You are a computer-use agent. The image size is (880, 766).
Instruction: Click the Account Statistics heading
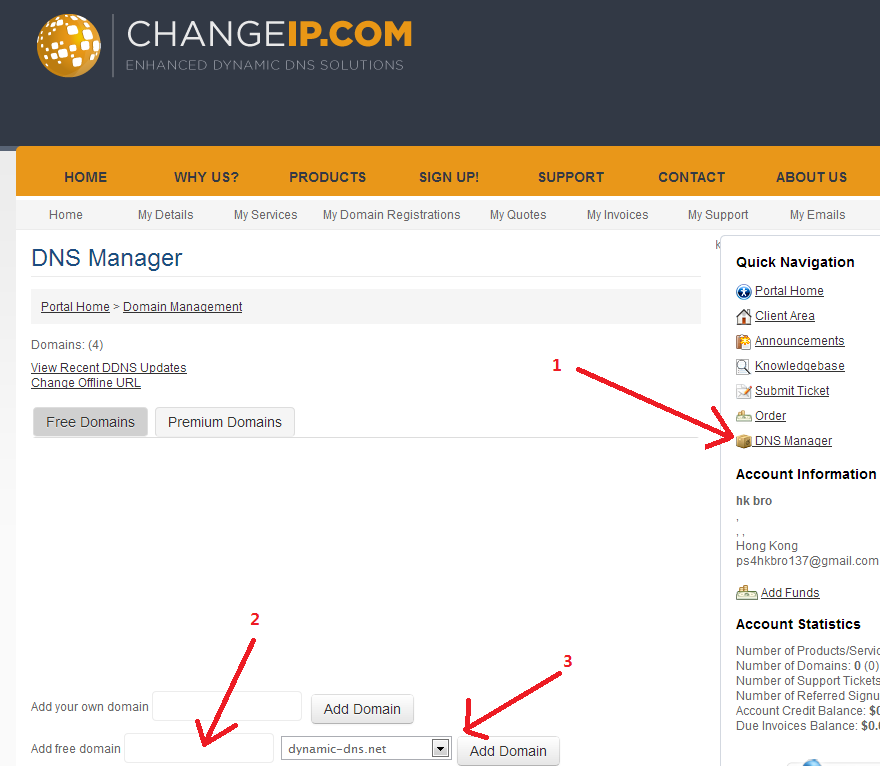[x=798, y=625]
